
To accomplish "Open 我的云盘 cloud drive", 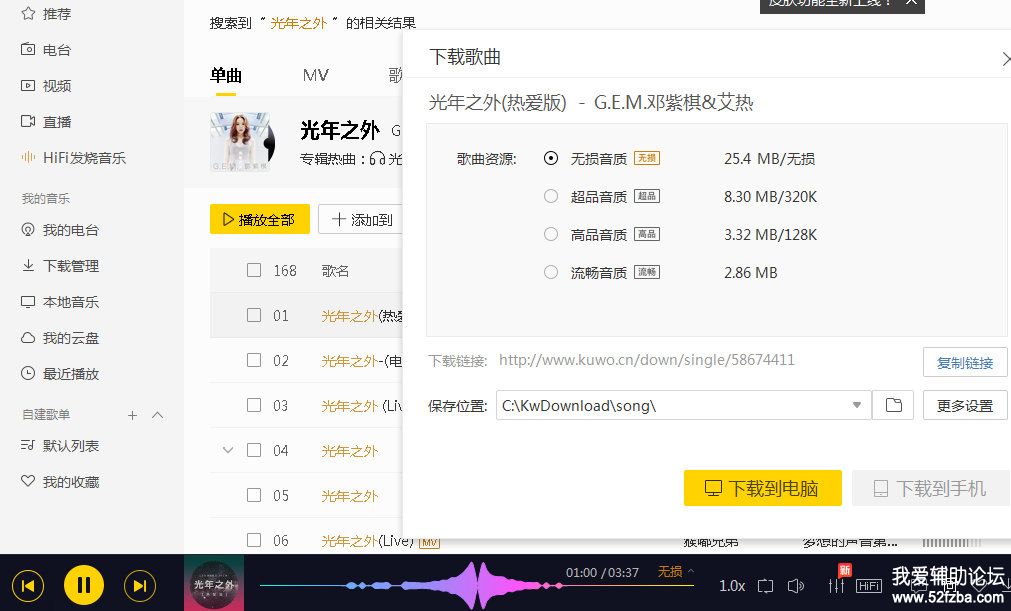I will point(60,338).
